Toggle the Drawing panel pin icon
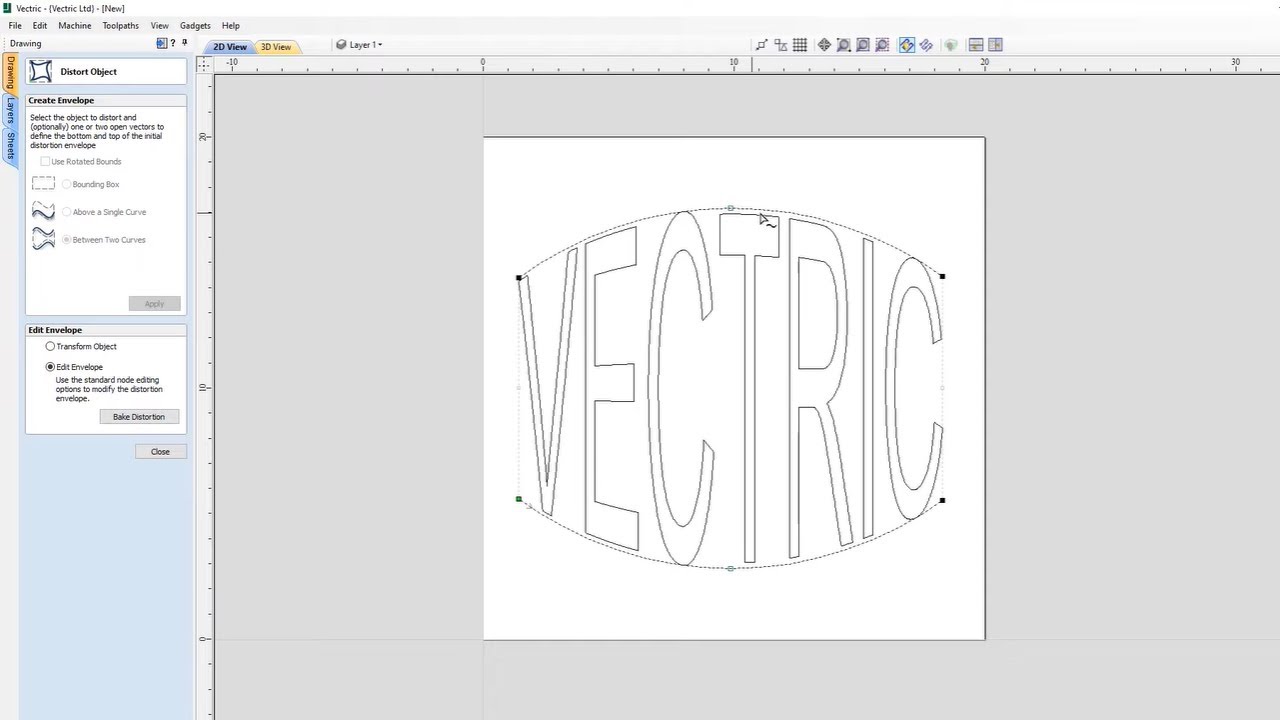Viewport: 1280px width, 720px height. click(184, 43)
